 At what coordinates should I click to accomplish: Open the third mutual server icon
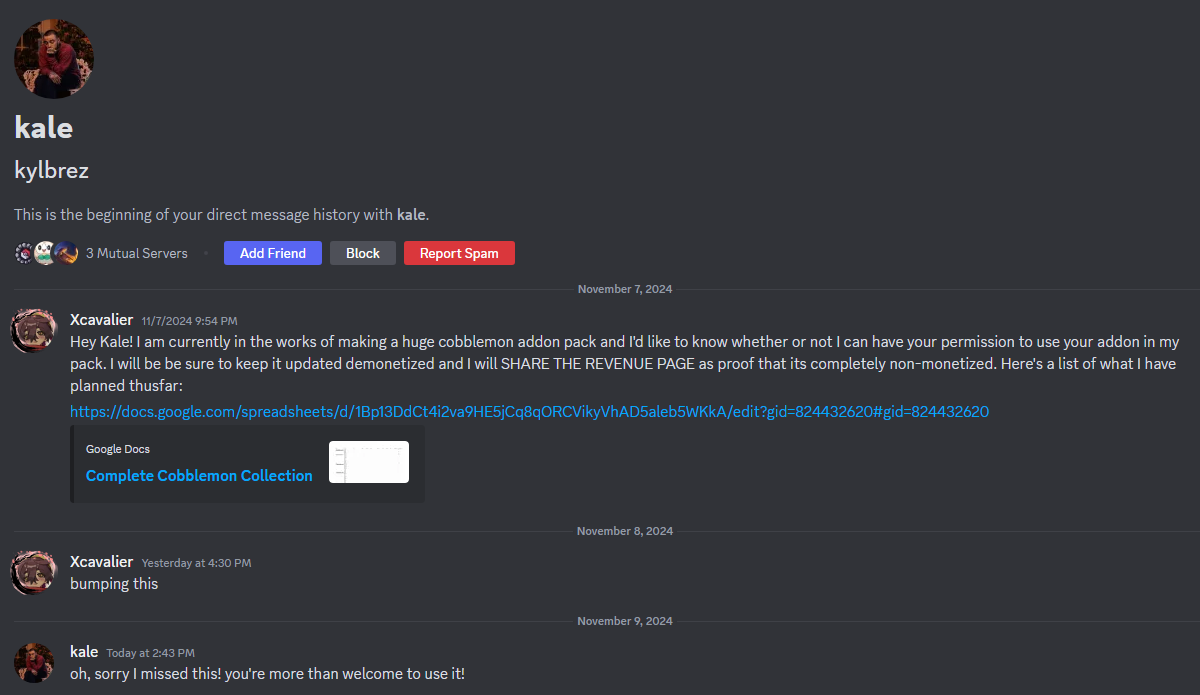(65, 253)
